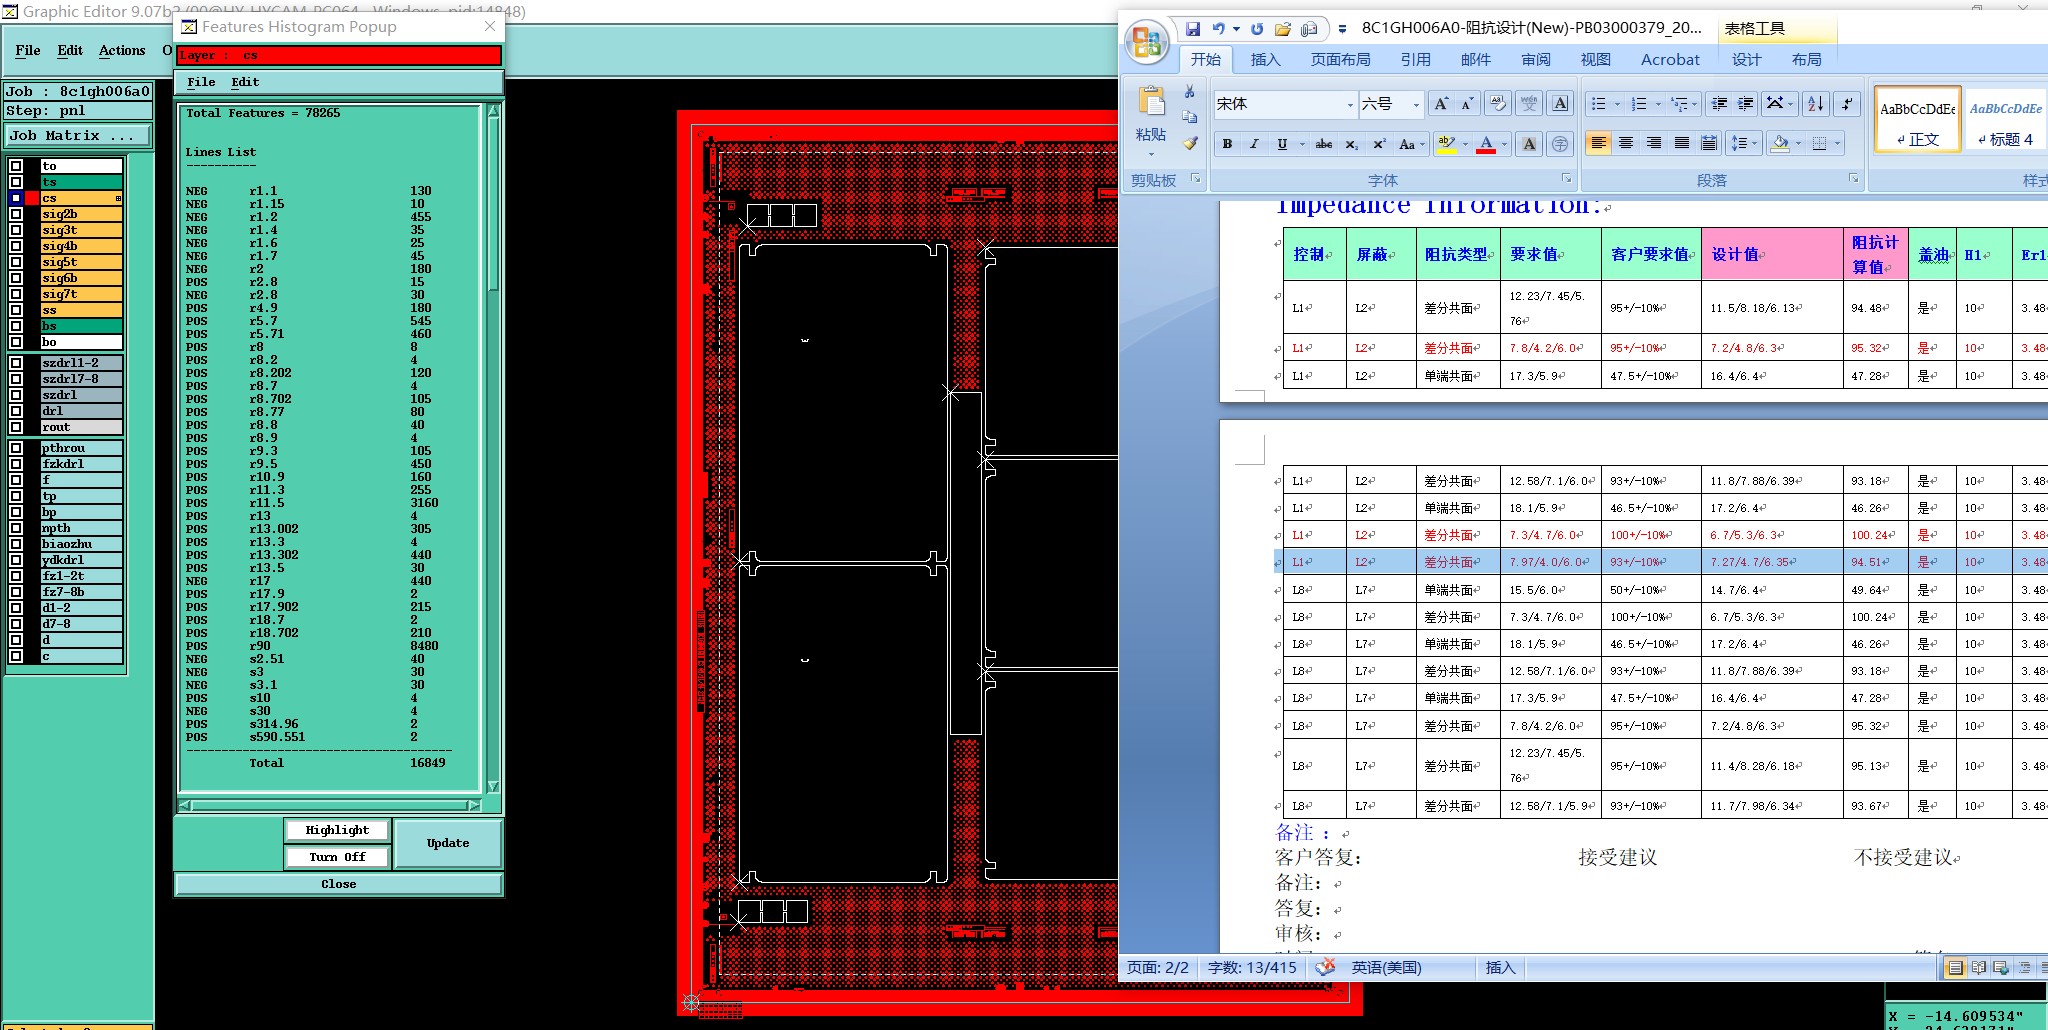Toggle checkbox for layer rout
2048x1030 pixels.
(x=16, y=427)
